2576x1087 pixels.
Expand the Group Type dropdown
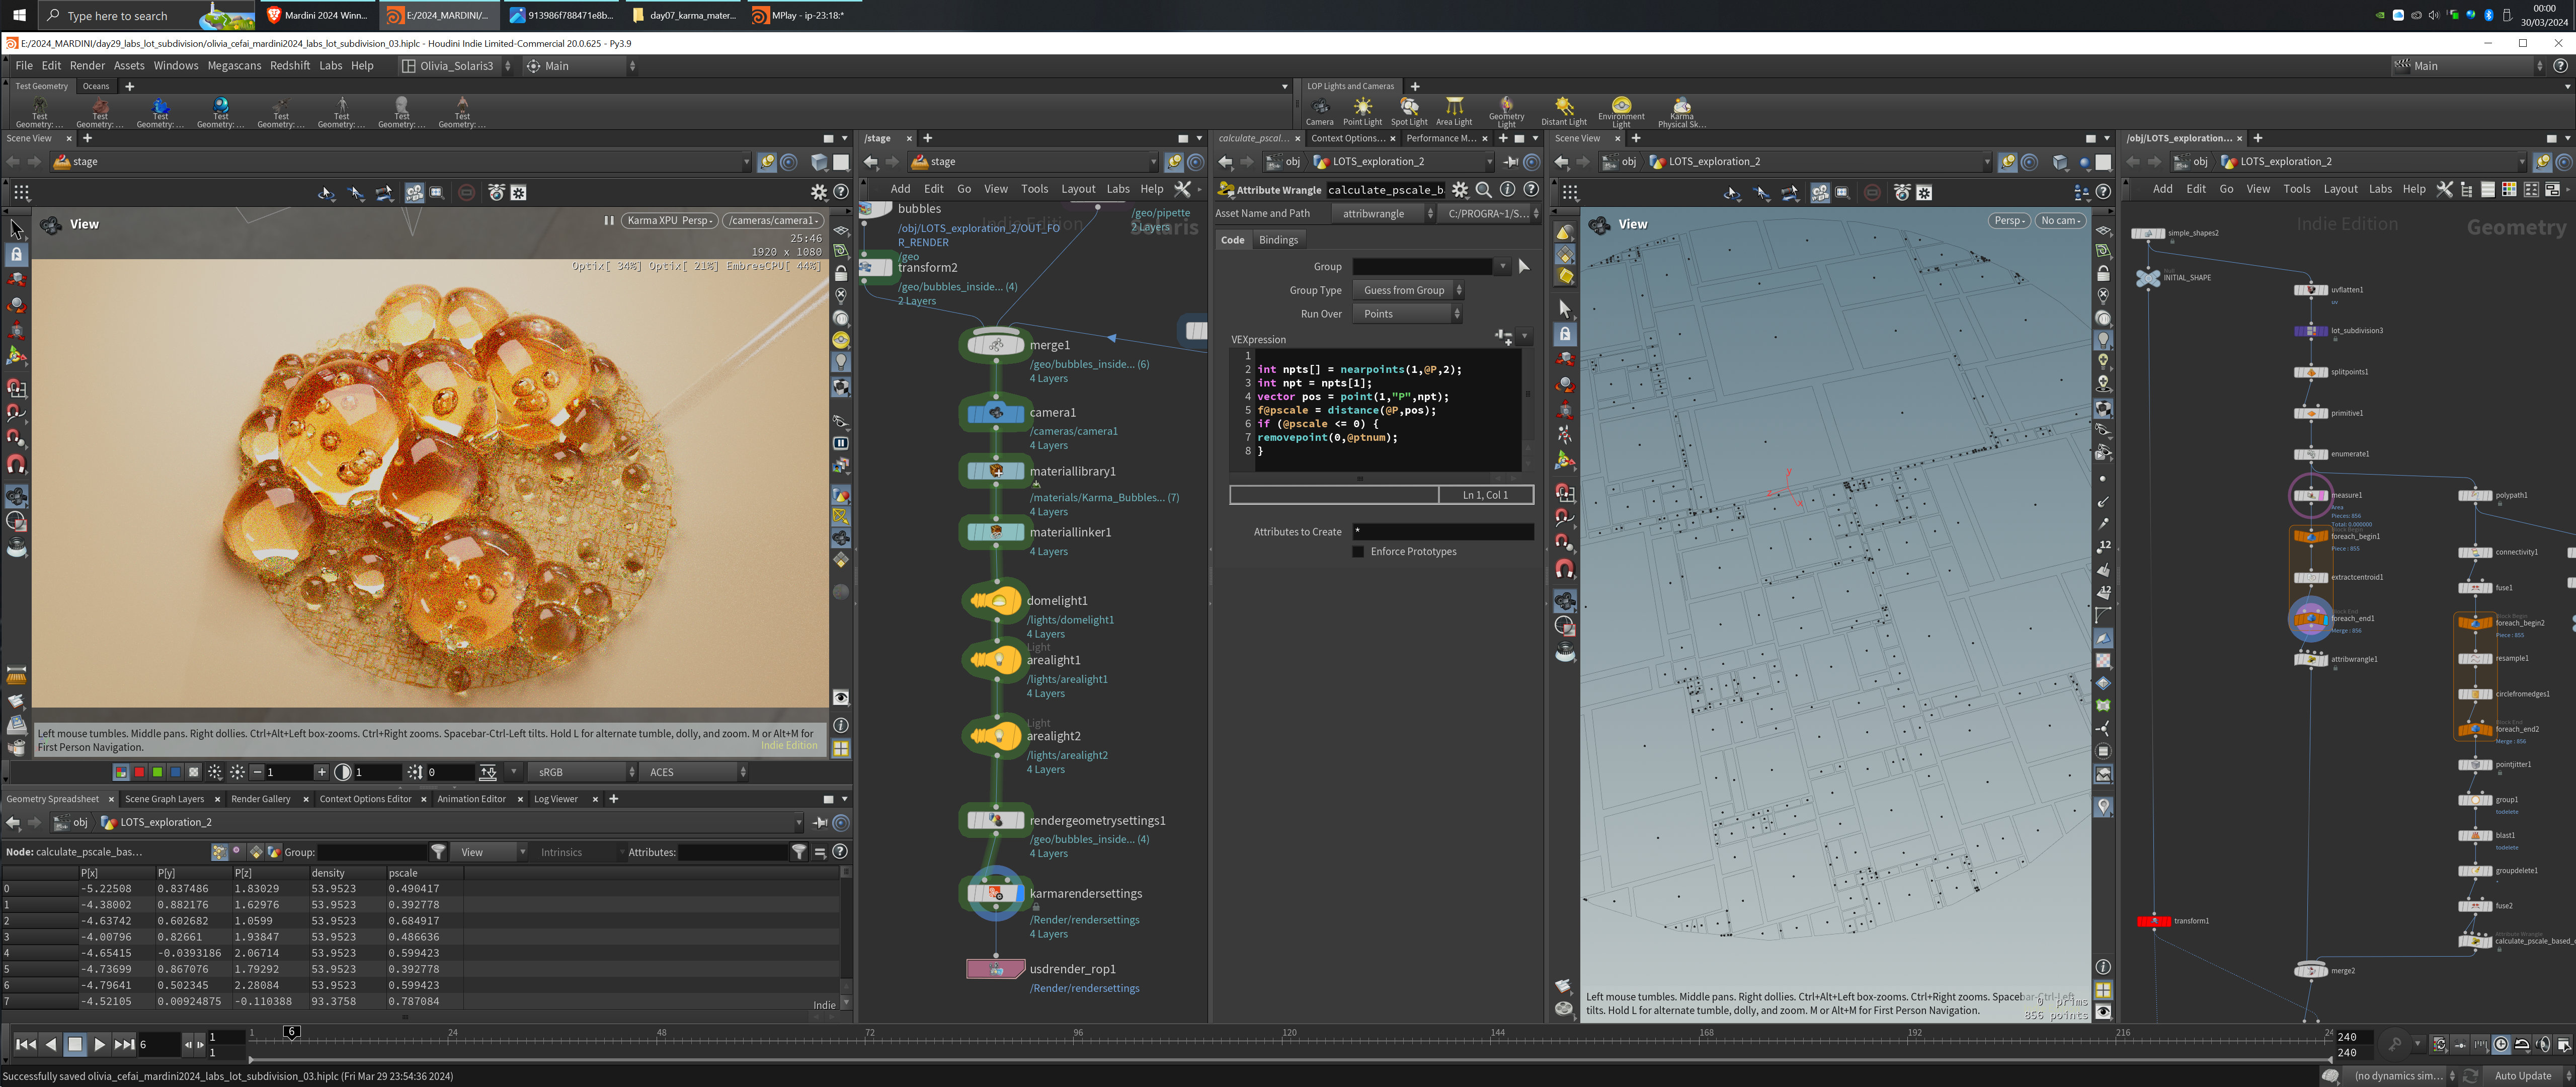(x=1408, y=290)
